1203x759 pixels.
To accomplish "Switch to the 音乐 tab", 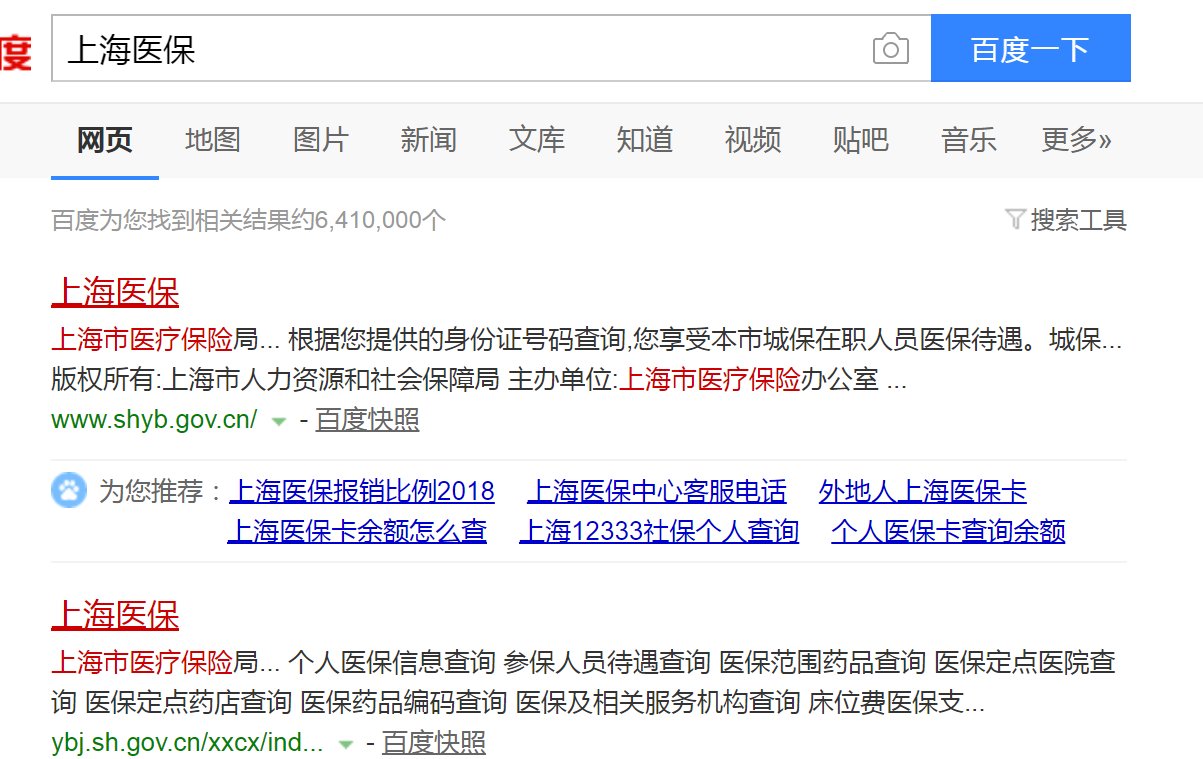I will [x=968, y=140].
